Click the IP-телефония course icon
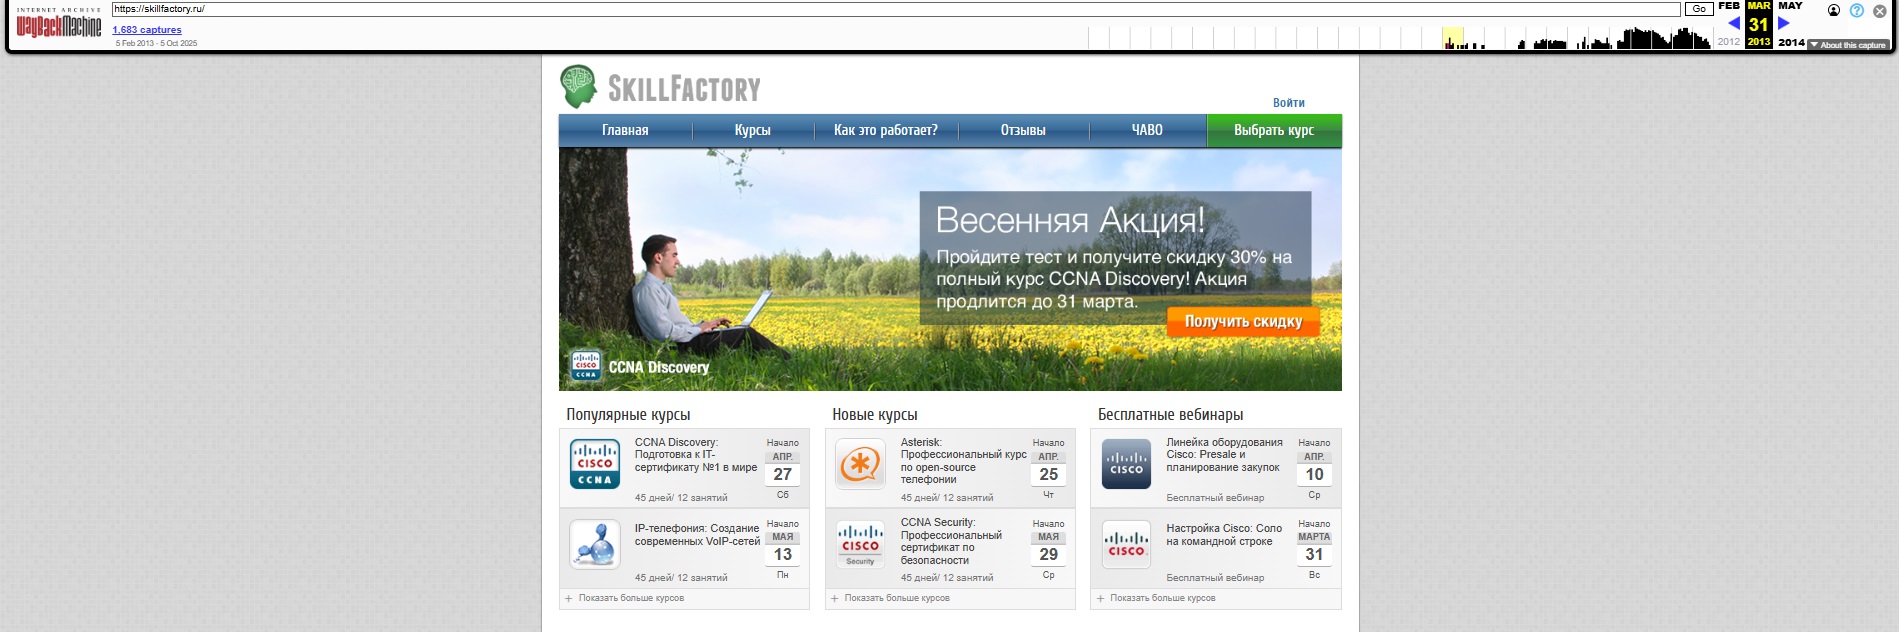1899x632 pixels. point(595,545)
